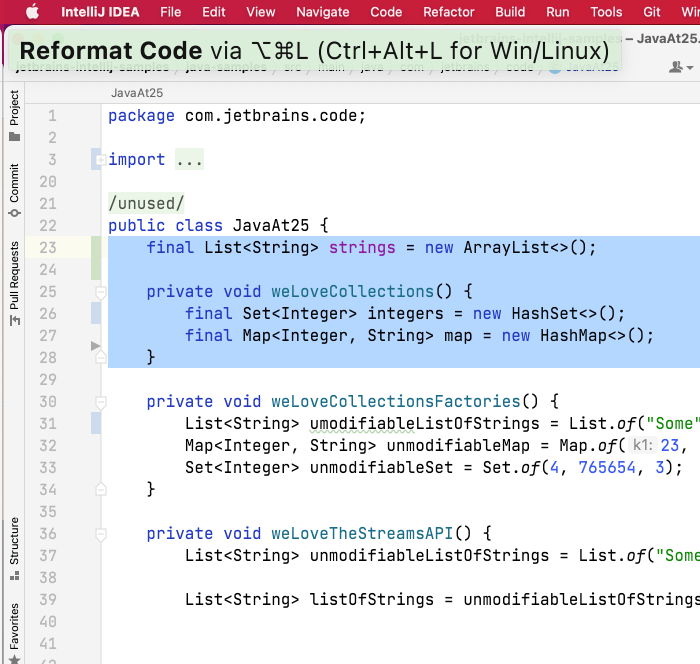This screenshot has height=664, width=700.
Task: Click the green added-lines marker at line 23
Action: click(96, 258)
